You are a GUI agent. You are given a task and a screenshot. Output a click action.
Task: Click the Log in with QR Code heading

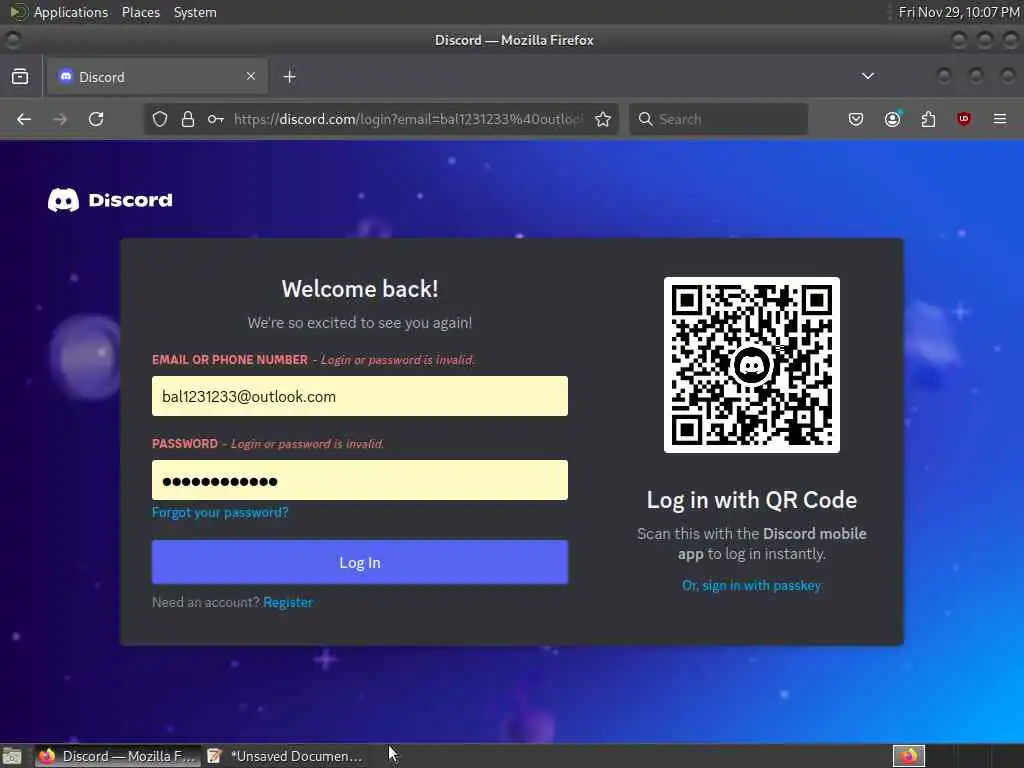[752, 500]
